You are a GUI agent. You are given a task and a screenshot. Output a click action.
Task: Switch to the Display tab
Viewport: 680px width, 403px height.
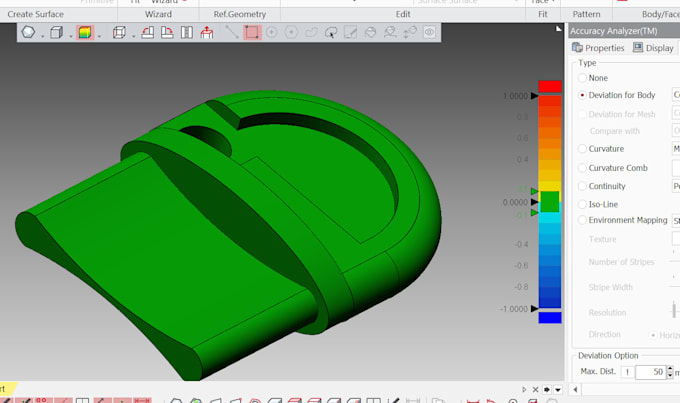pos(653,48)
